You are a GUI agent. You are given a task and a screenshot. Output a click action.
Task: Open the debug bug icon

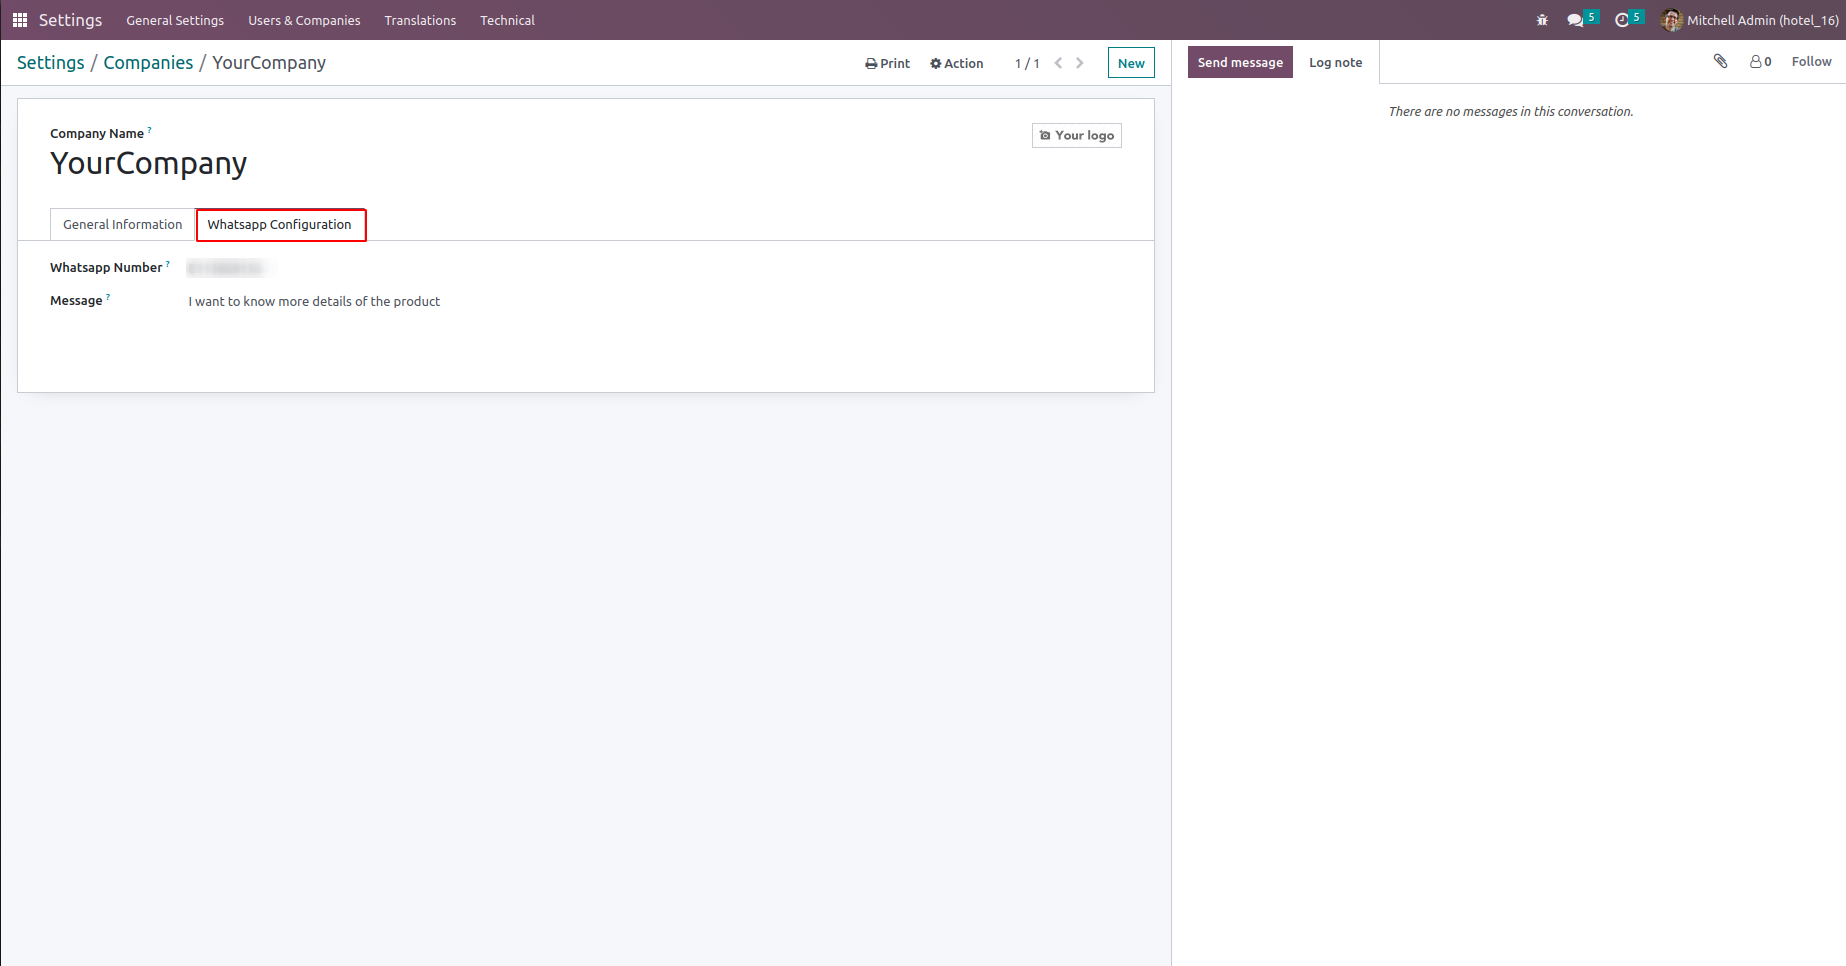[x=1542, y=20]
